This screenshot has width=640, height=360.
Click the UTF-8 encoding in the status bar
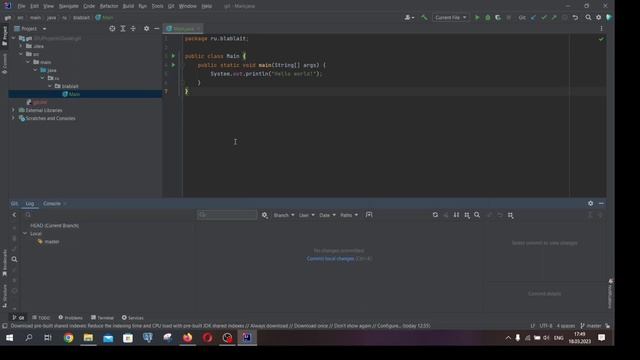coord(546,326)
